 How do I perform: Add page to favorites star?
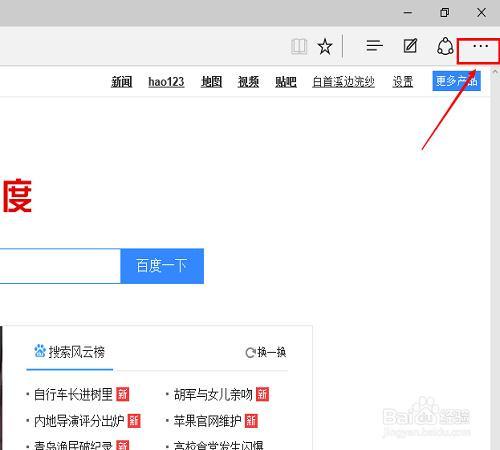(325, 46)
